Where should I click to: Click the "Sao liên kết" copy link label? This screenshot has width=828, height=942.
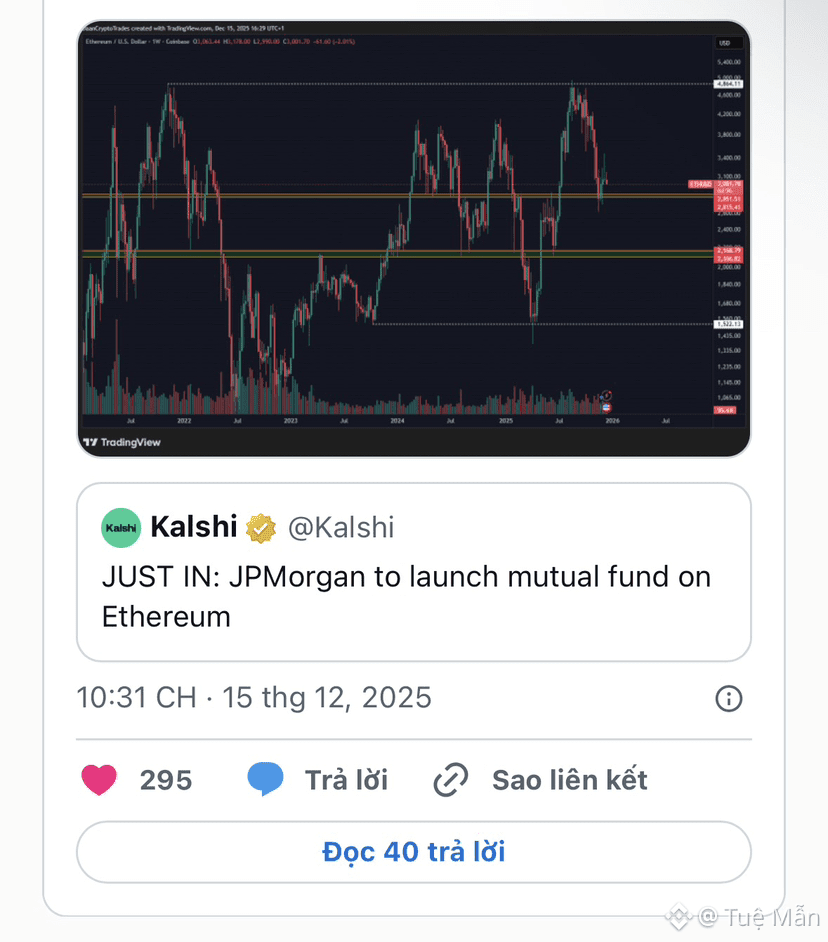569,780
